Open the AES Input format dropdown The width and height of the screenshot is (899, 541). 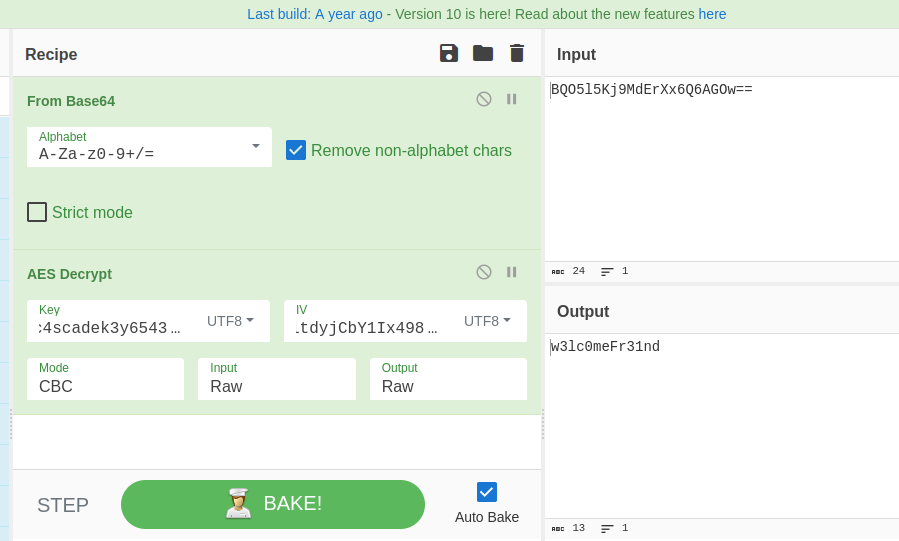(277, 379)
